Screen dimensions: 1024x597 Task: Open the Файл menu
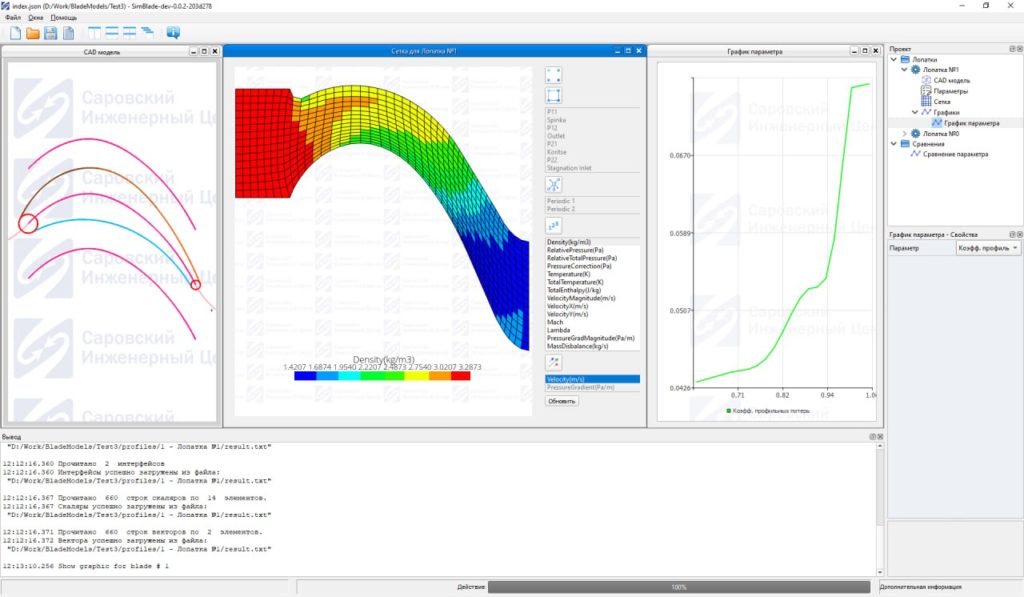[x=13, y=18]
